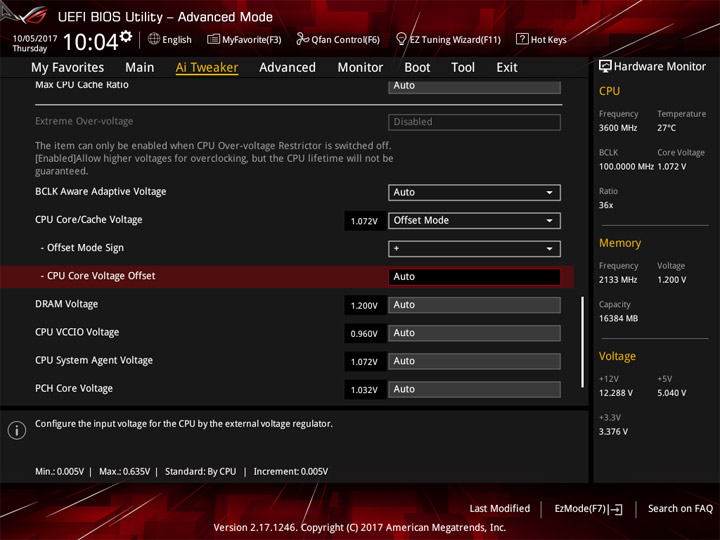Viewport: 720px width, 540px height.
Task: Go to the Advanced tab
Action: [287, 68]
